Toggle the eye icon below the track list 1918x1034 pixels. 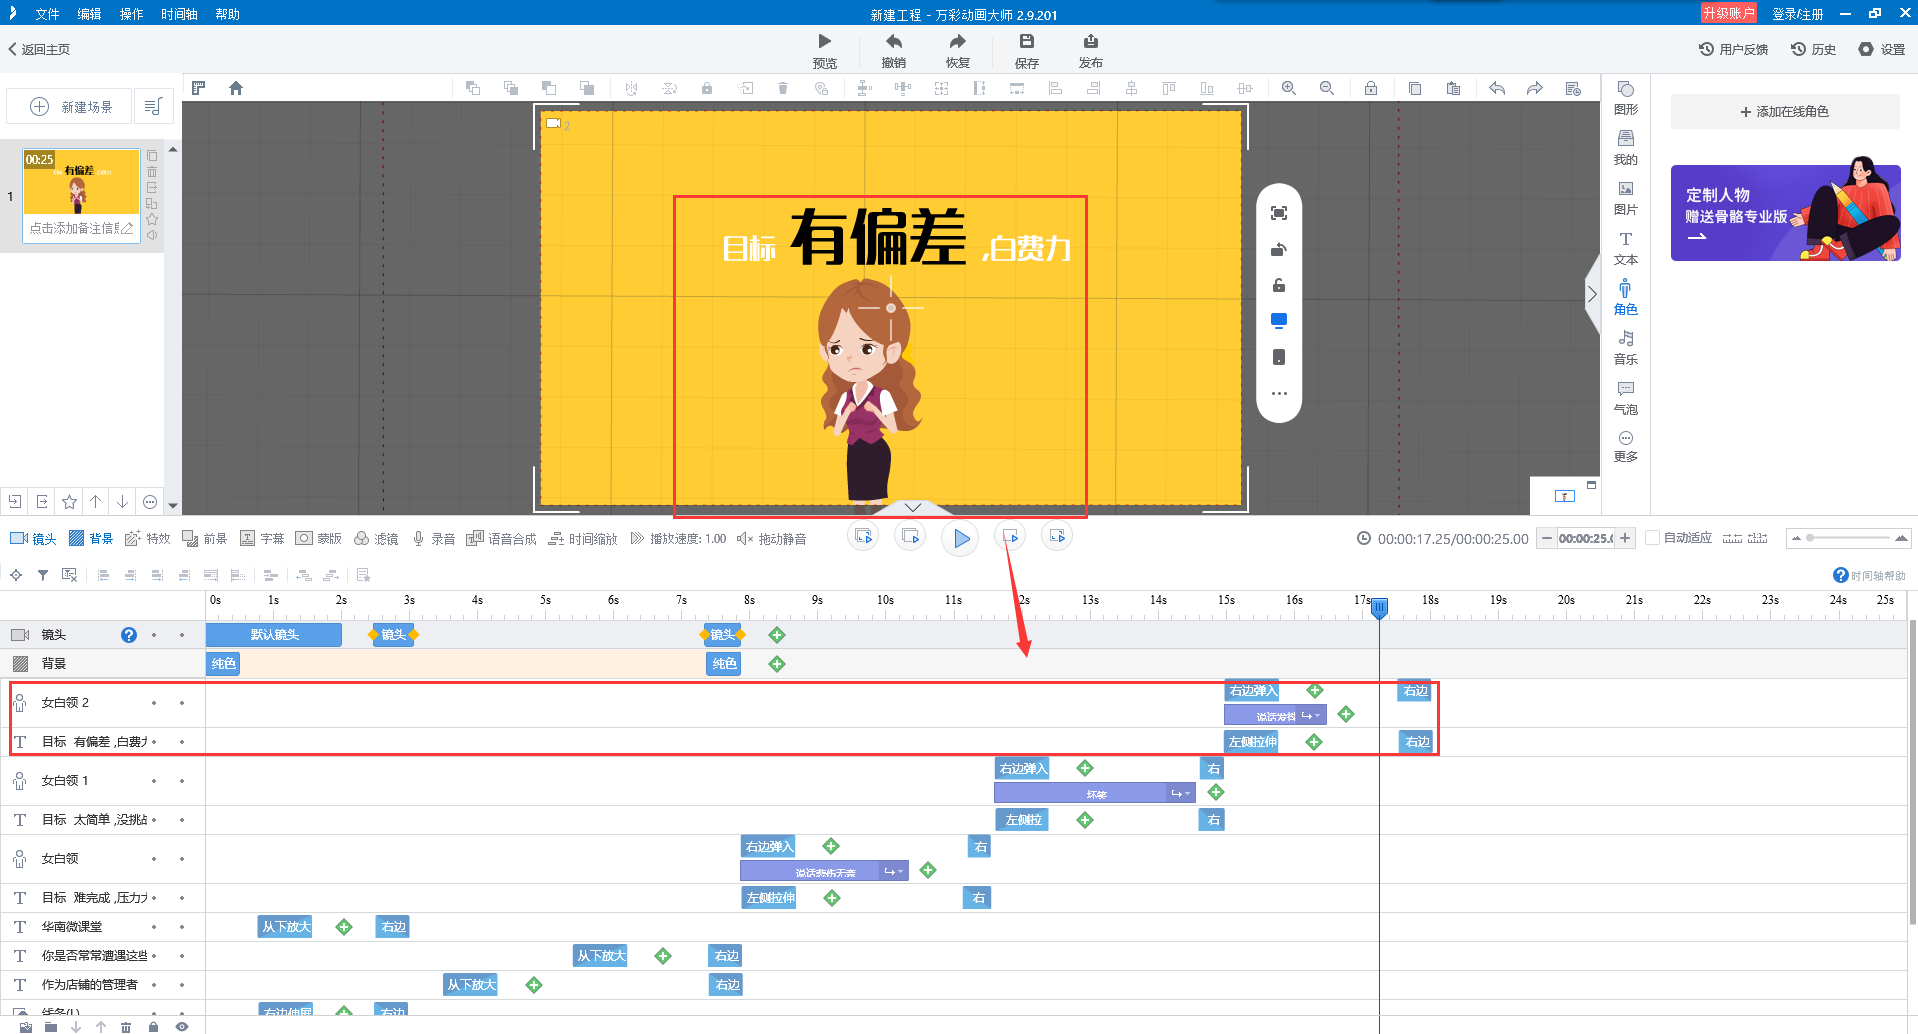pyautogui.click(x=182, y=1027)
